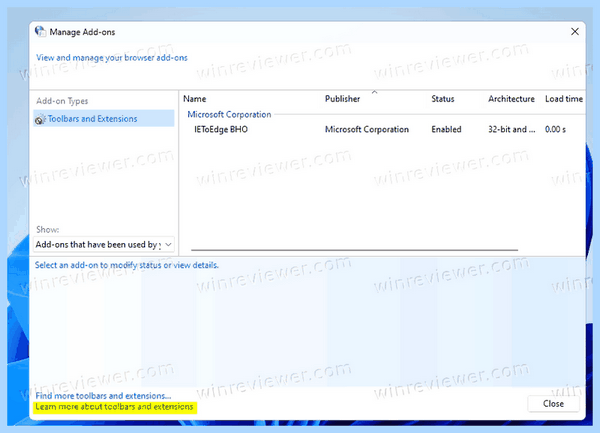The width and height of the screenshot is (600, 433).
Task: Click the 0.00 s load time cell
Action: [x=555, y=130]
